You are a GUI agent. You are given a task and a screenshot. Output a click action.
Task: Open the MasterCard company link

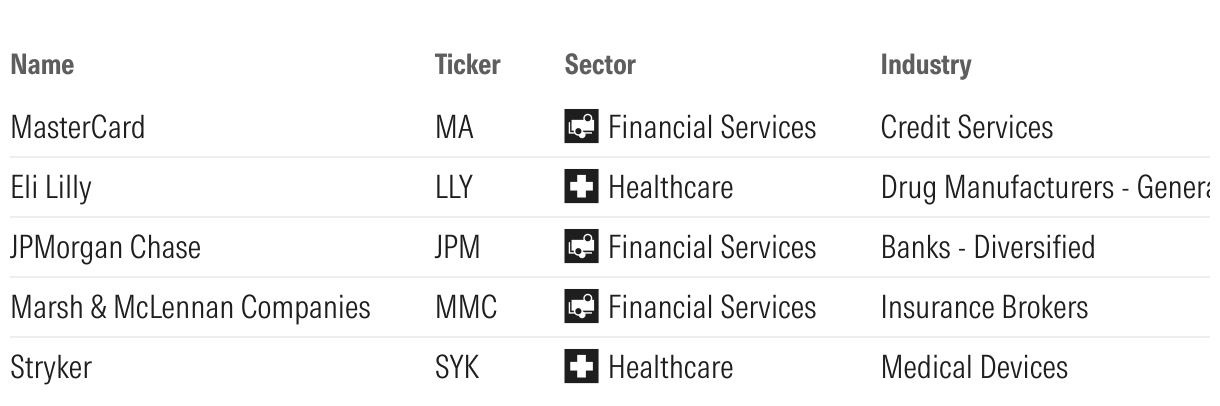click(77, 128)
